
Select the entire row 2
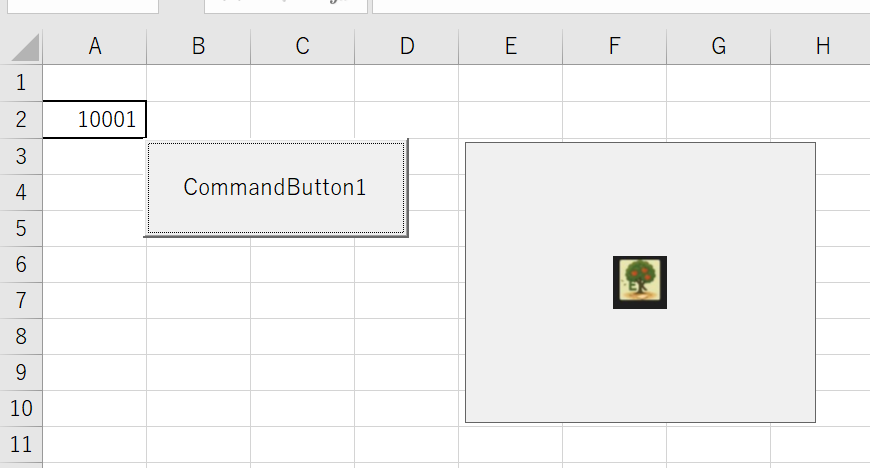point(22,120)
